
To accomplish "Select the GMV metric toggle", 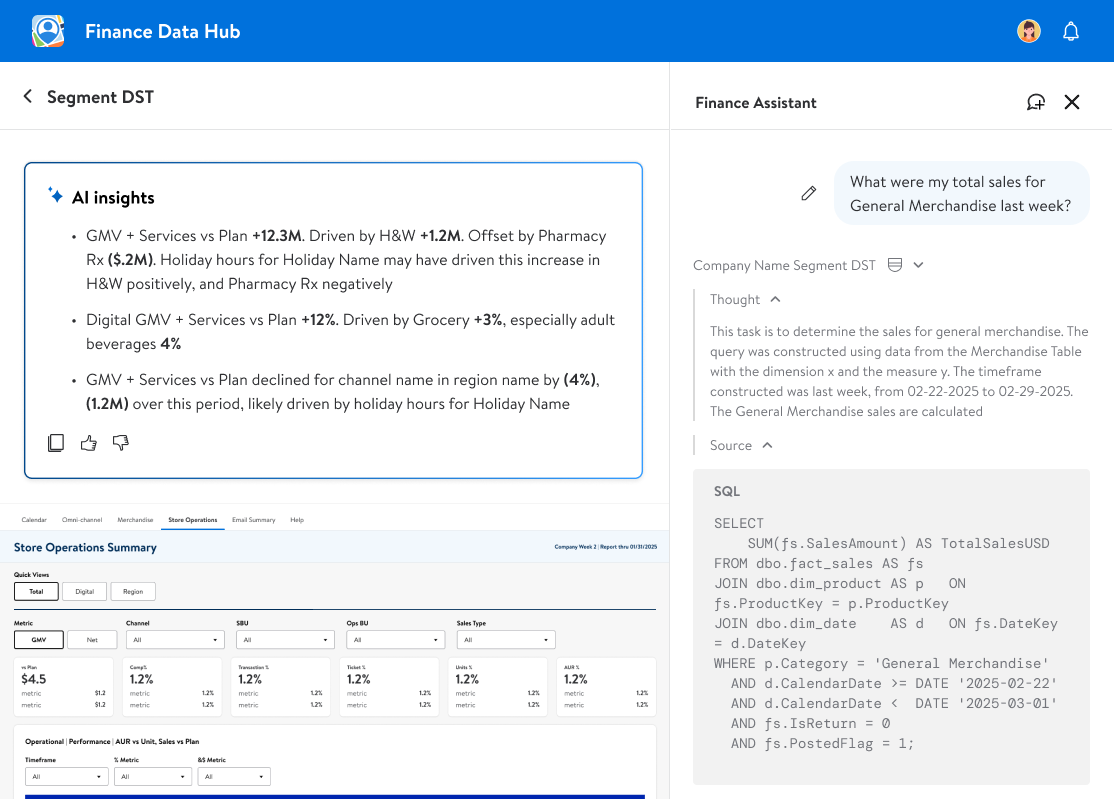I will 39,639.
